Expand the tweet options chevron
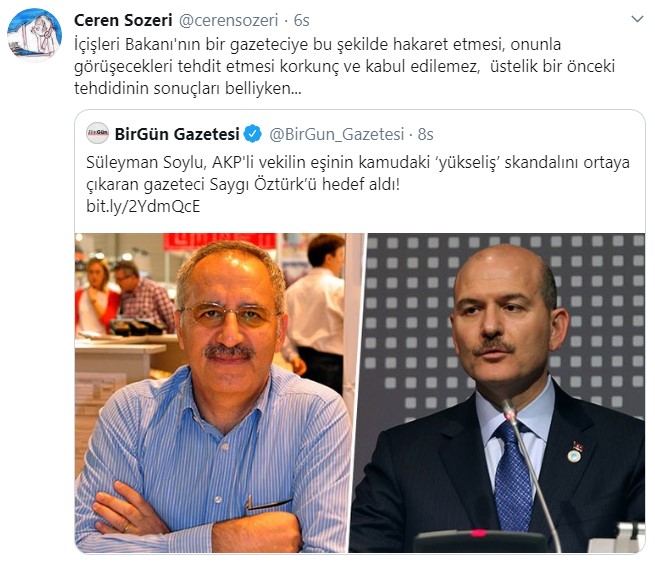Screen dimensions: 655x563 coord(637,19)
